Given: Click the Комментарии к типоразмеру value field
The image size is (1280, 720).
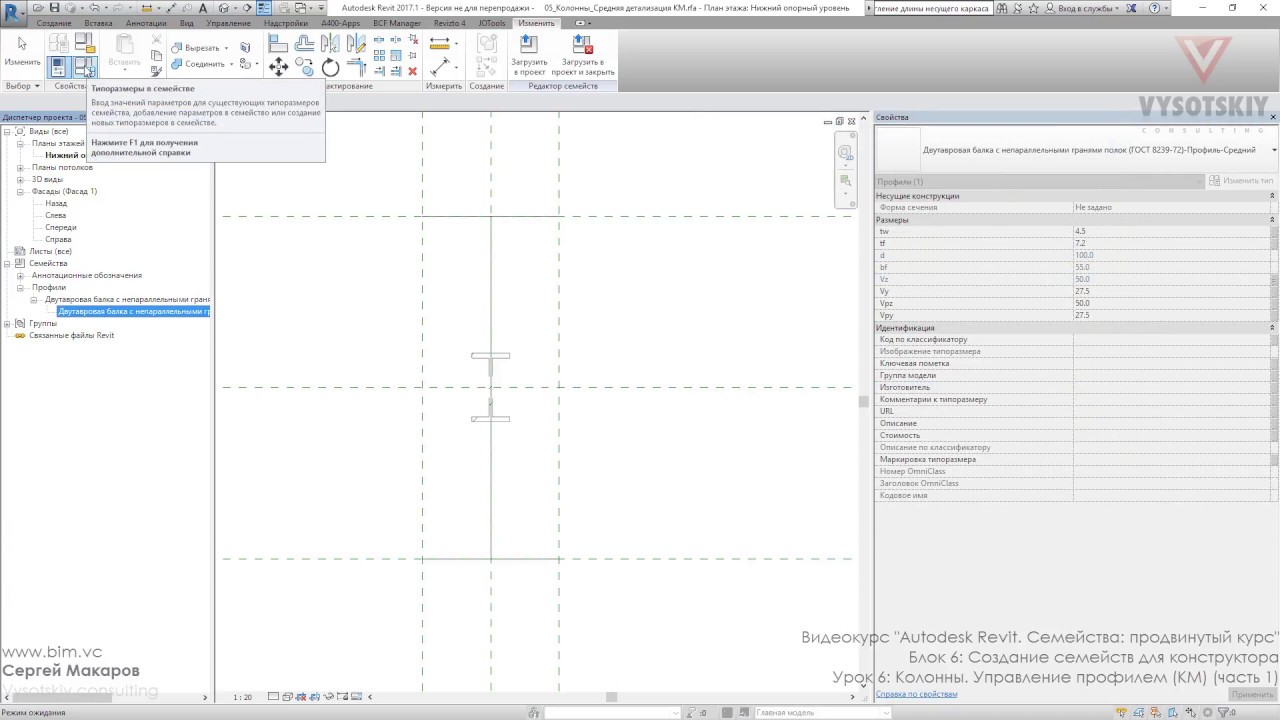Looking at the screenshot, I should point(1171,399).
